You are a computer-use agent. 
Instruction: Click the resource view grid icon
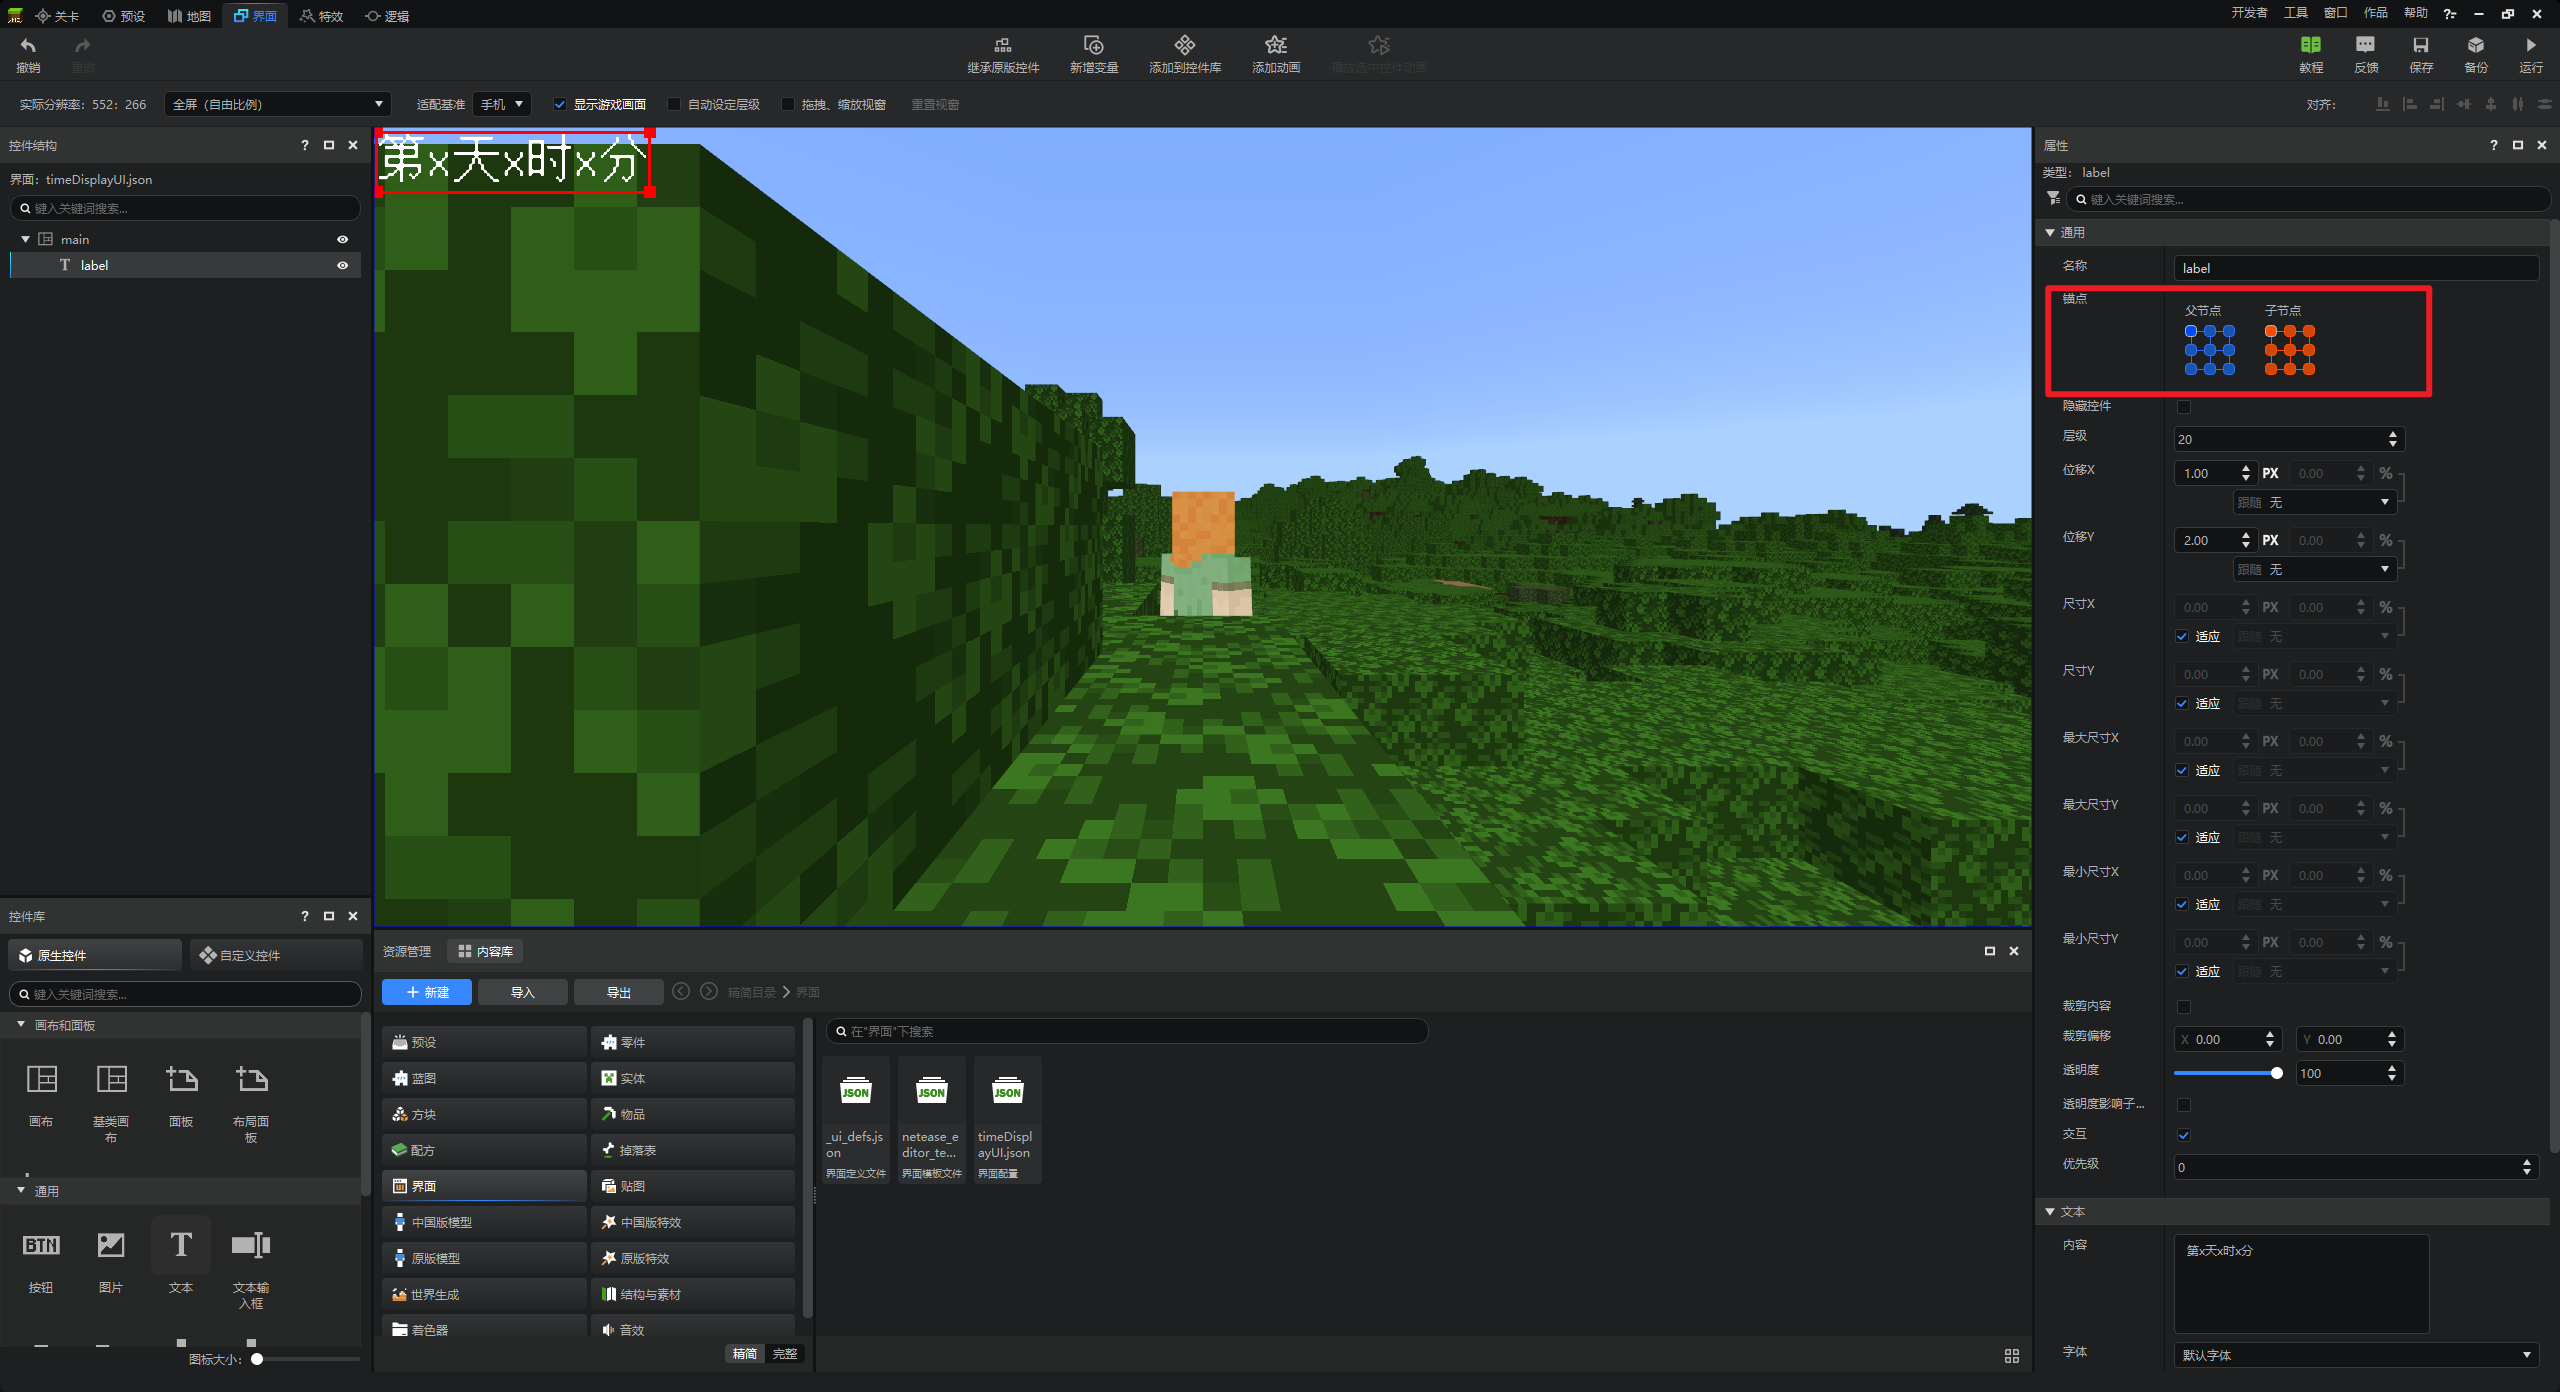(x=2012, y=1356)
